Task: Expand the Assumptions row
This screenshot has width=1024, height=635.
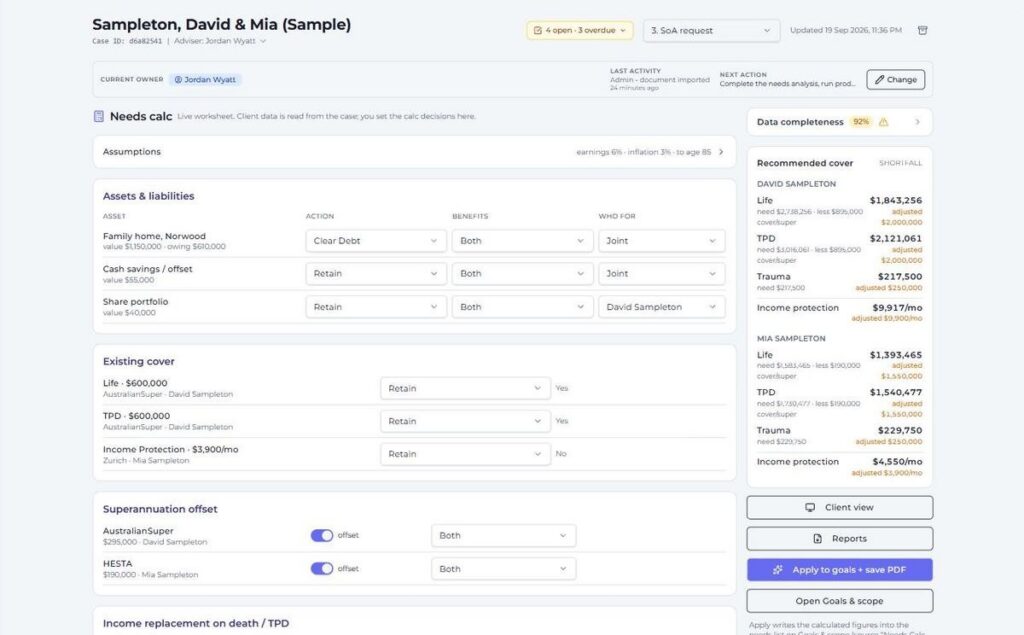Action: click(x=414, y=152)
